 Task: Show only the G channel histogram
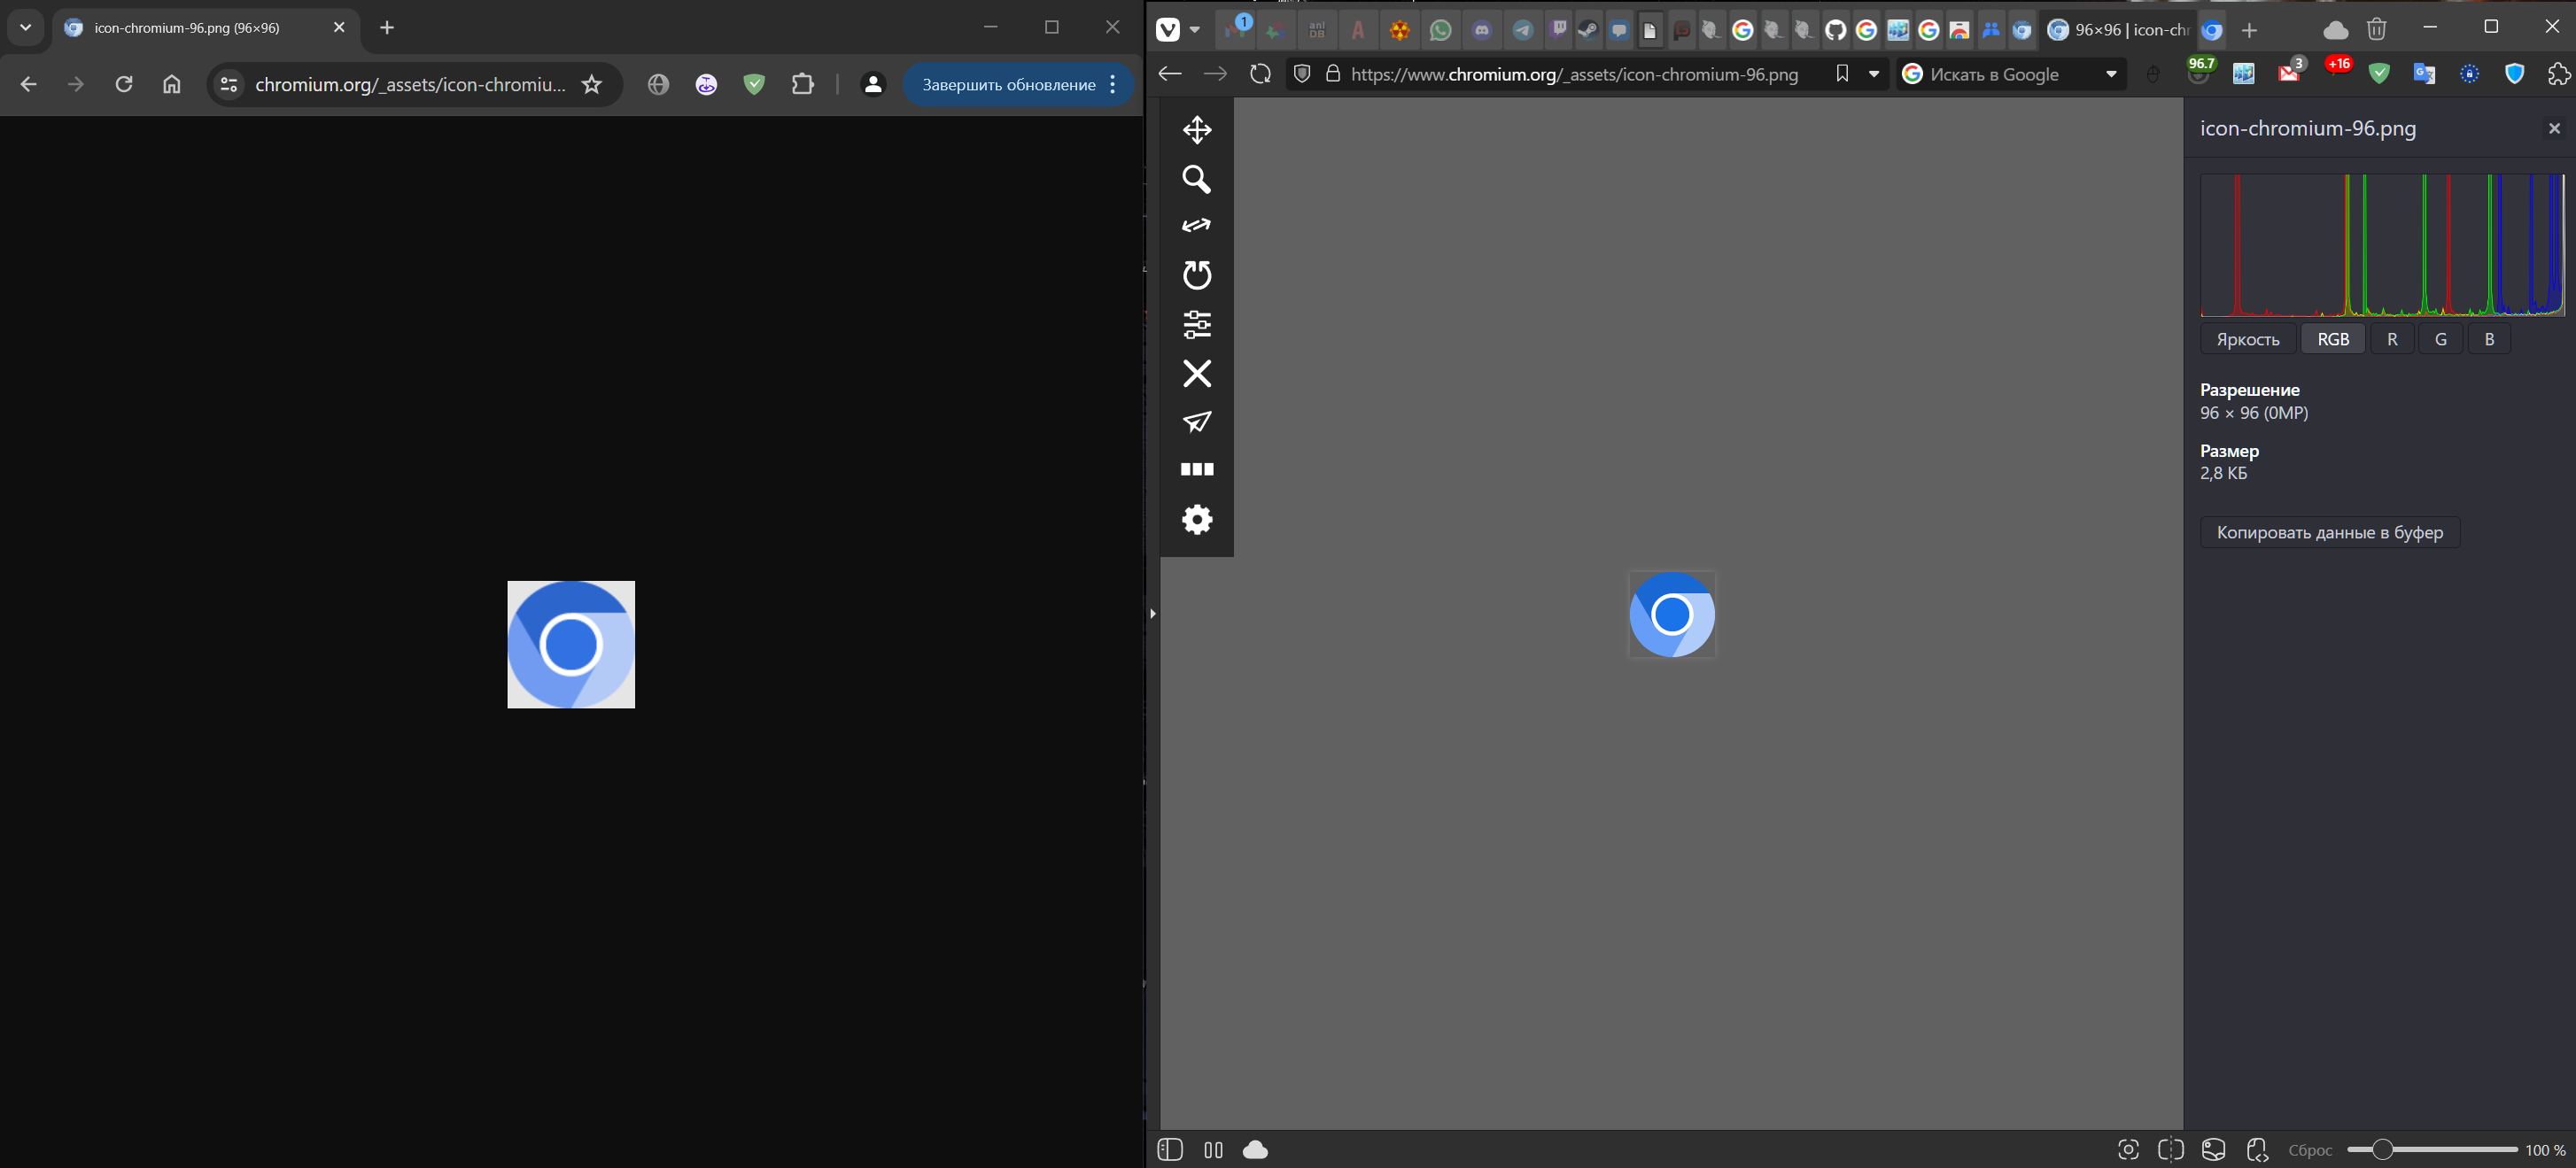tap(2440, 339)
